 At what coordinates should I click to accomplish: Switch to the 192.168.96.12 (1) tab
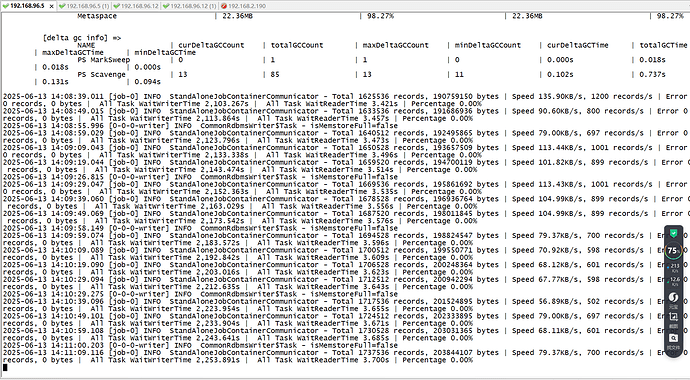pyautogui.click(x=190, y=6)
